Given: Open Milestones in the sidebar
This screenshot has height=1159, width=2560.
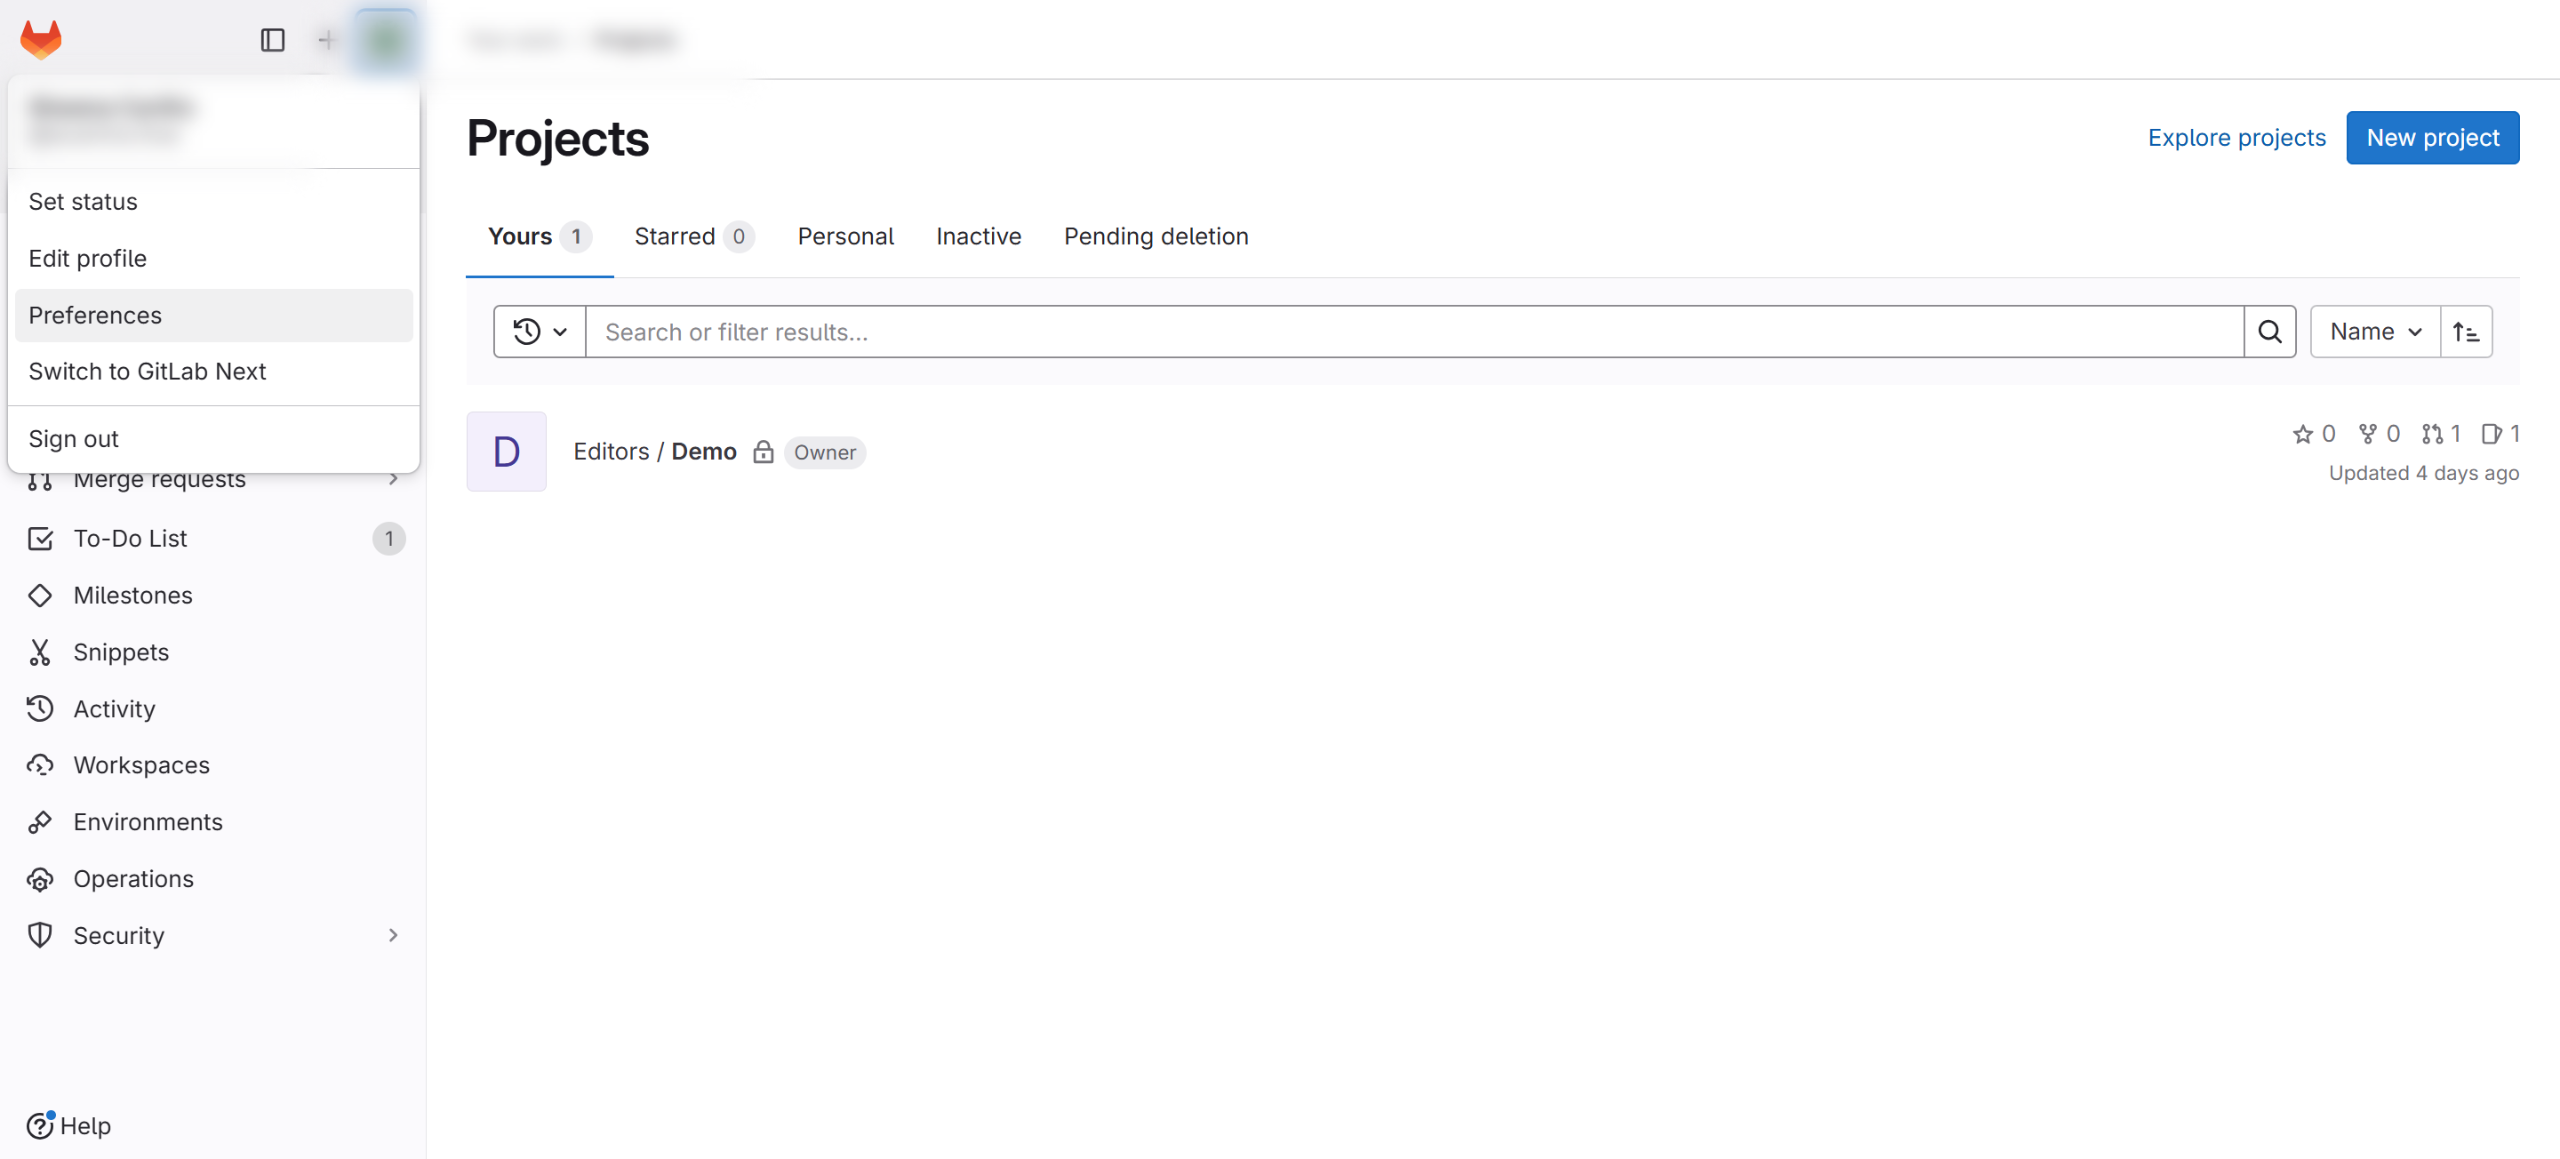Looking at the screenshot, I should point(132,595).
